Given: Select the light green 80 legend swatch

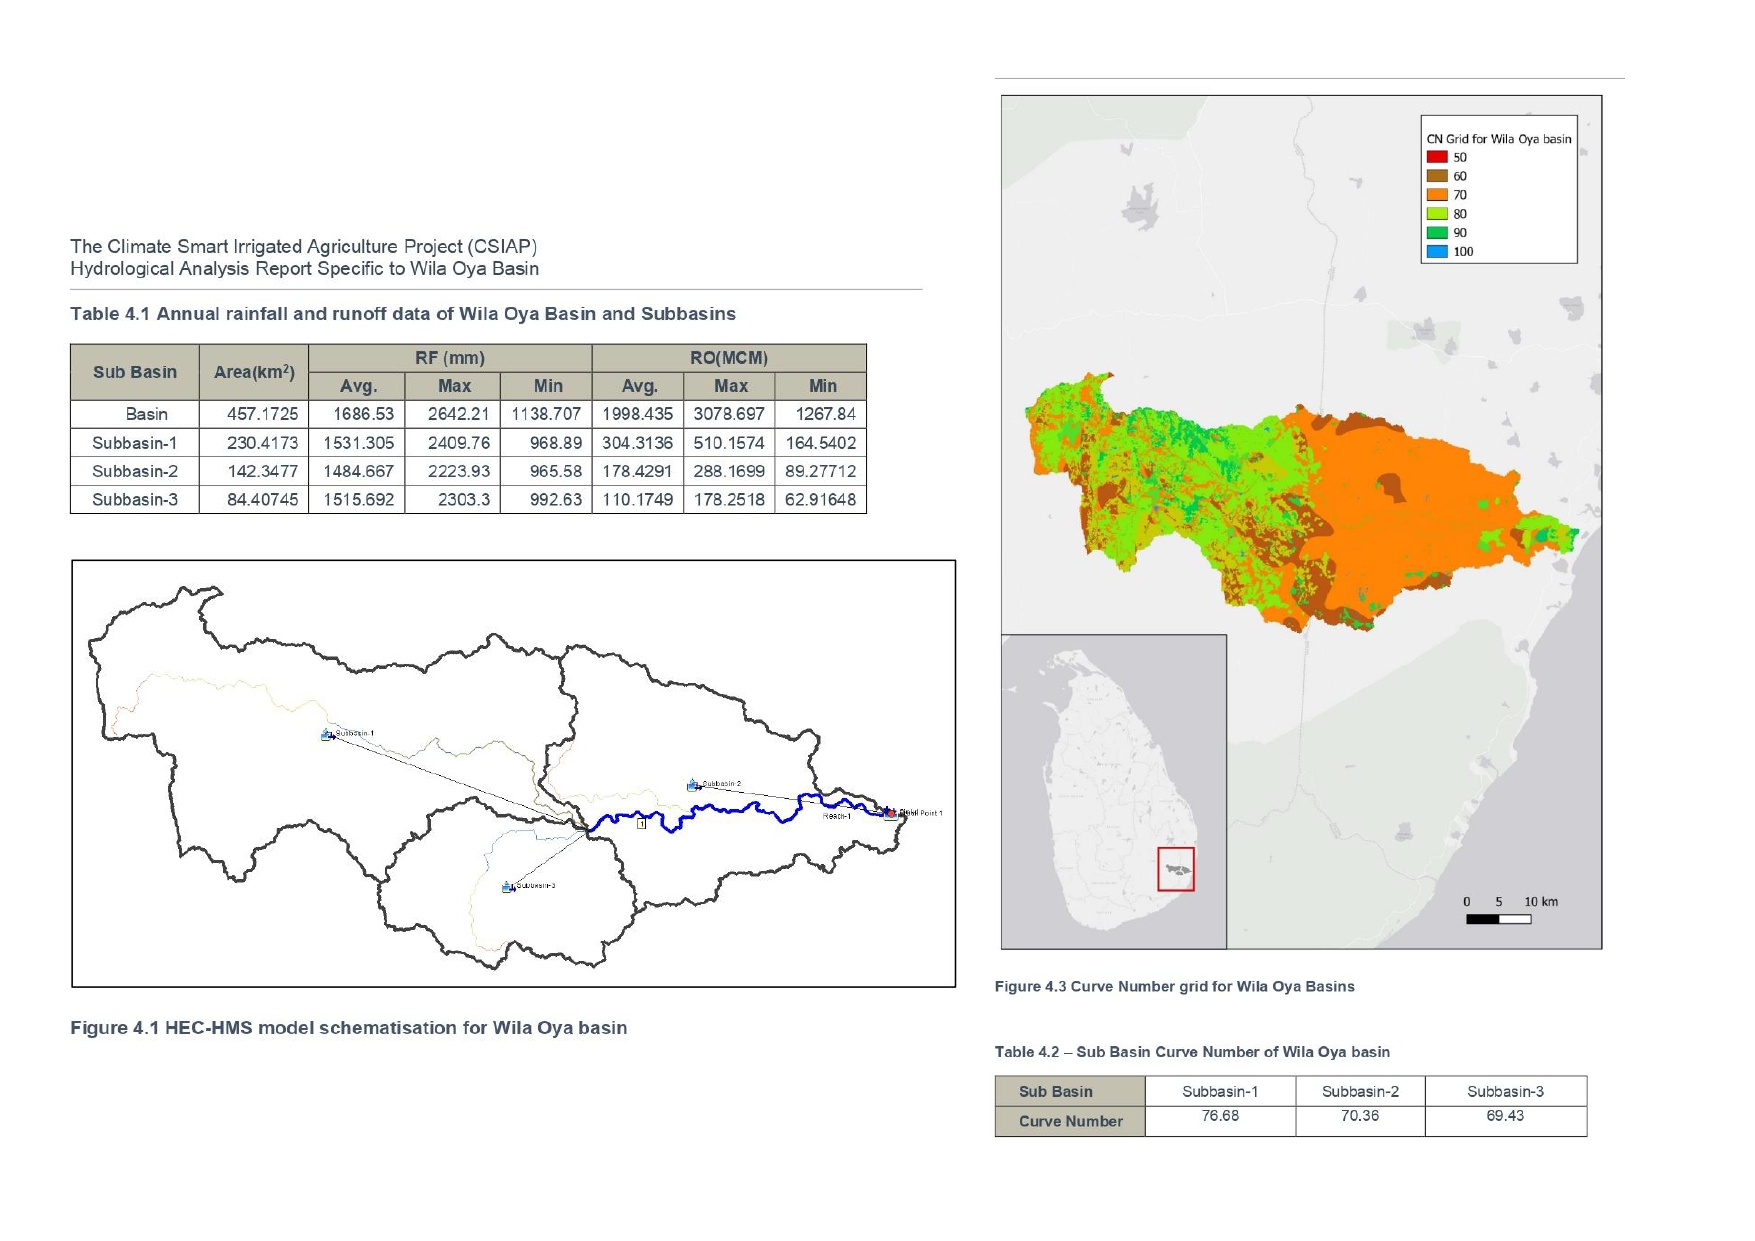Looking at the screenshot, I should [1436, 214].
